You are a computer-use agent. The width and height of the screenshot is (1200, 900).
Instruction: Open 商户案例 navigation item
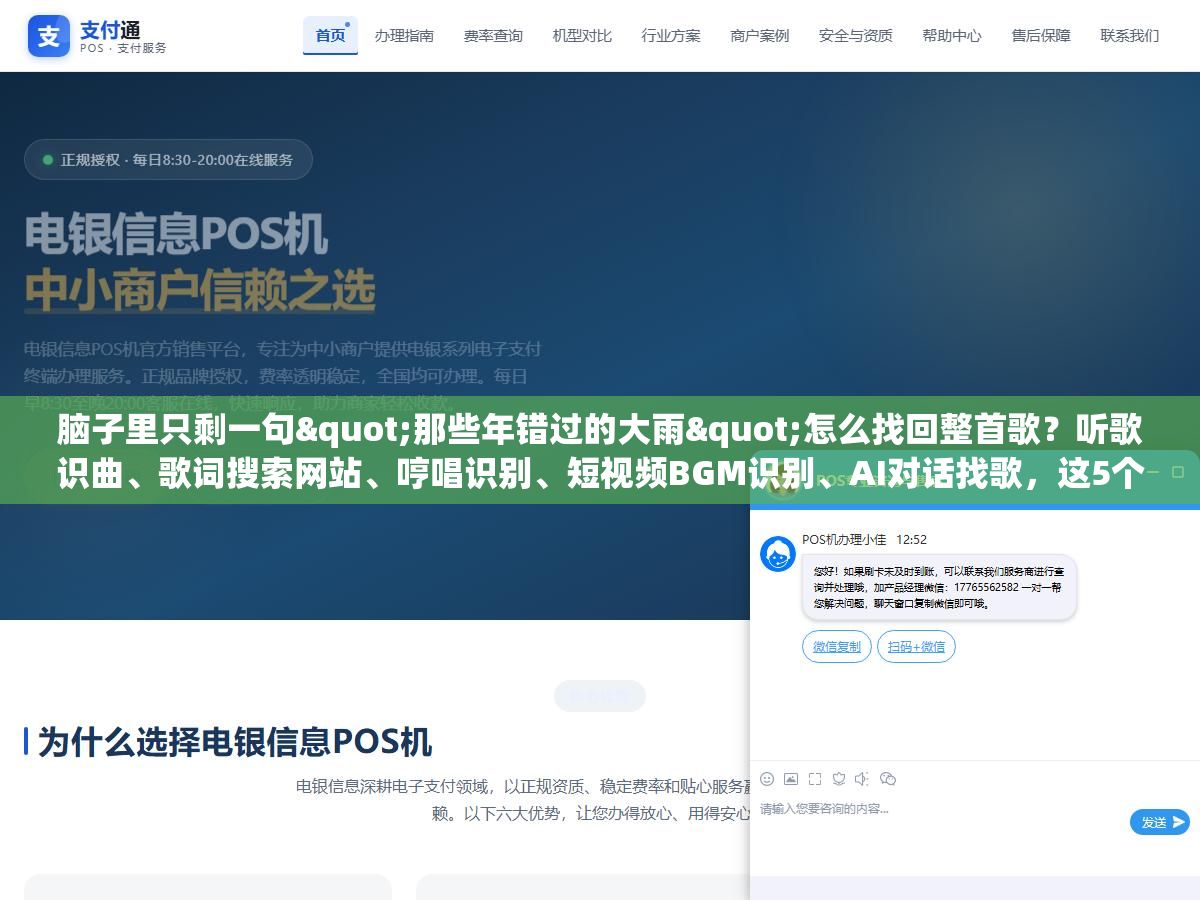point(760,35)
